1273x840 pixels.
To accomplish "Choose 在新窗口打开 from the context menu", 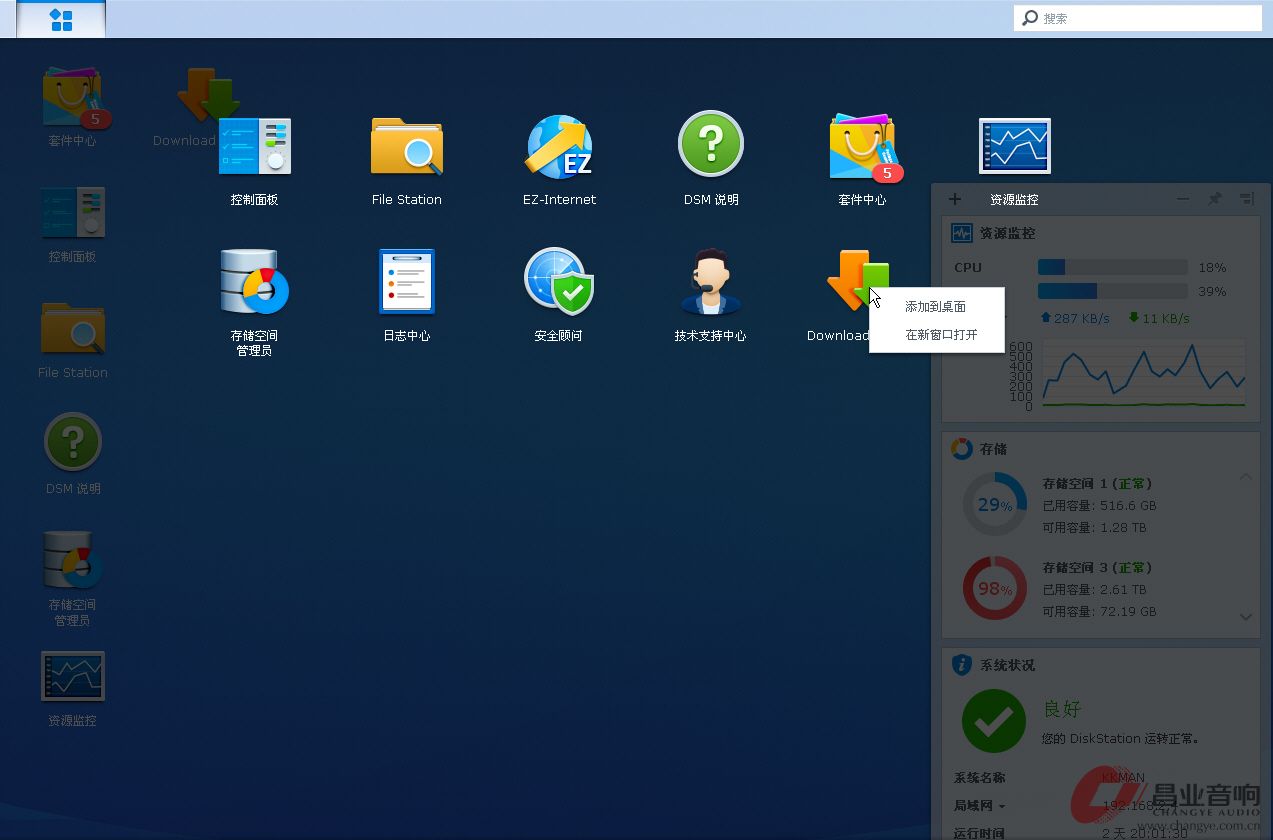I will [936, 334].
